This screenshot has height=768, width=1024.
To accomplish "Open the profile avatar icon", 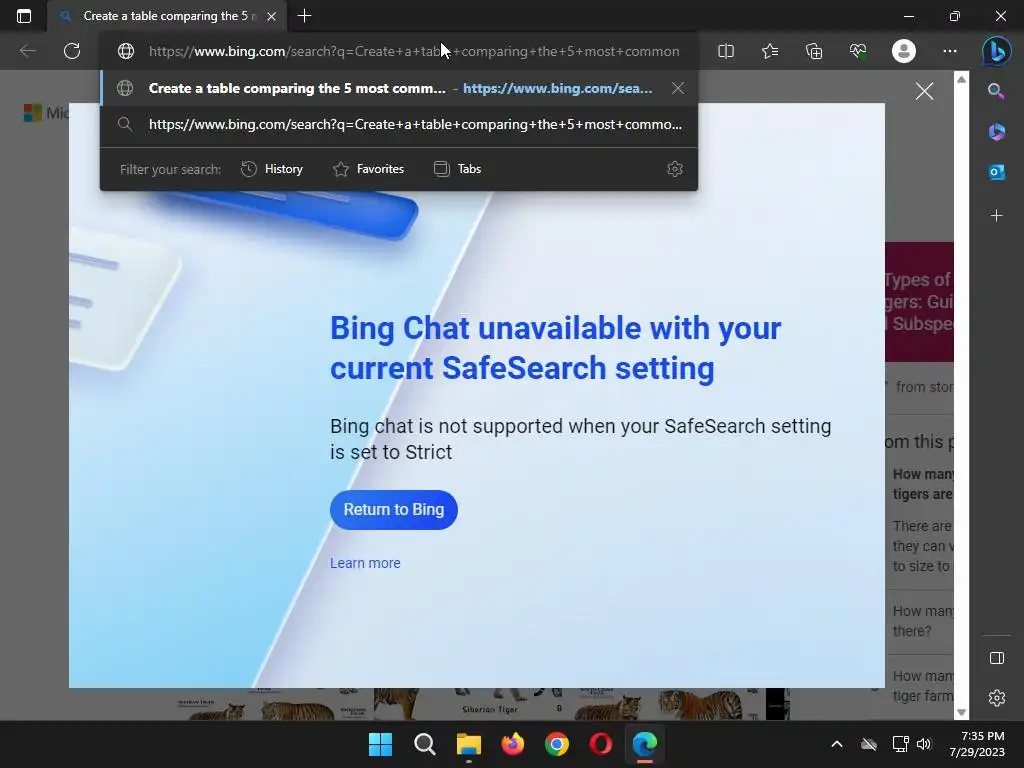I will [904, 51].
